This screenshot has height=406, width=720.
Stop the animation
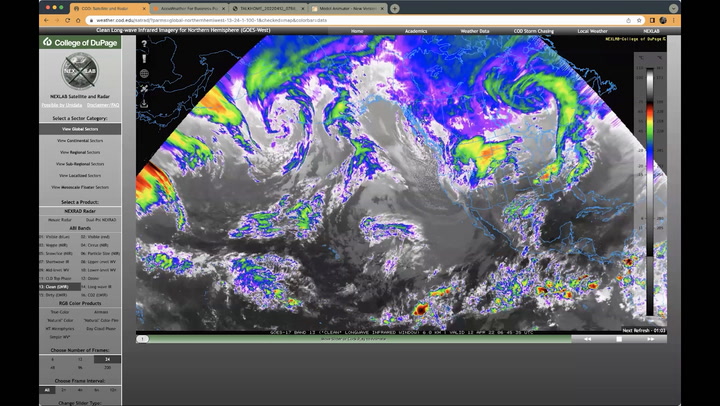(619, 339)
